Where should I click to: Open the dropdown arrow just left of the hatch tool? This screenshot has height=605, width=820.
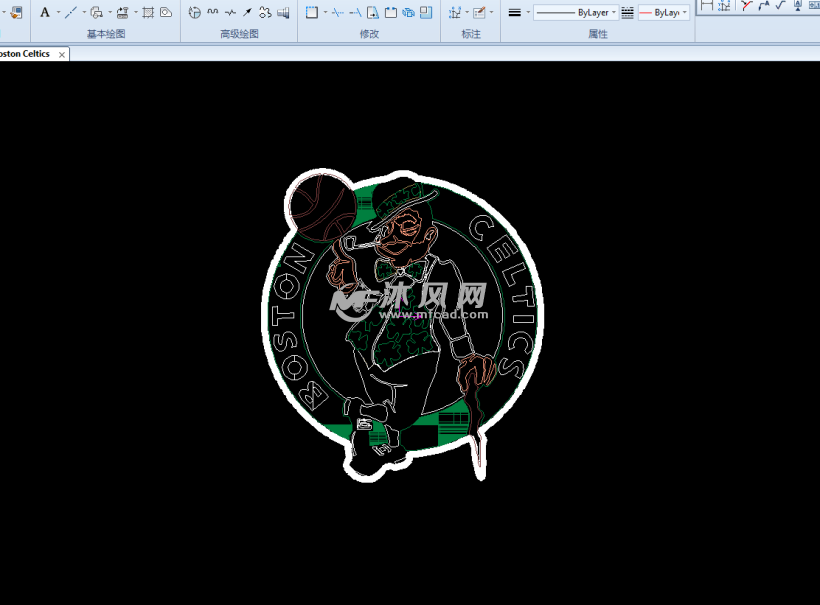(135, 12)
